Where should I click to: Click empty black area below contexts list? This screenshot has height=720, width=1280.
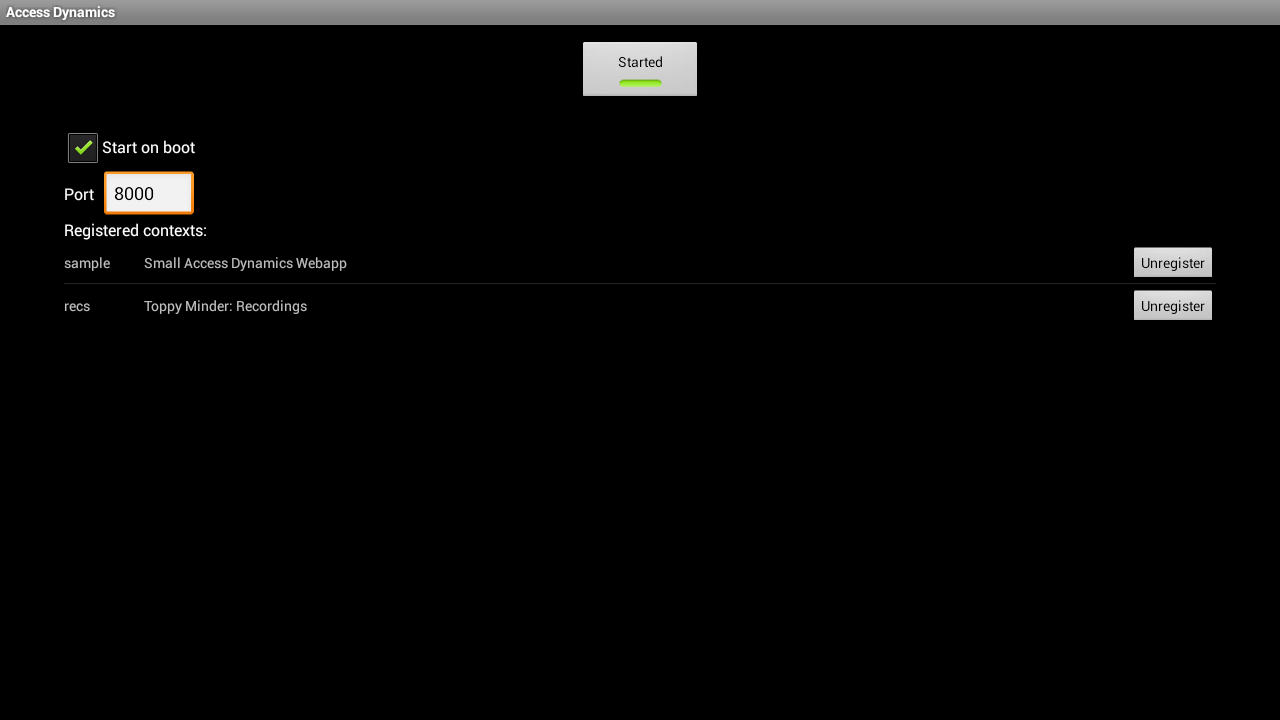coord(640,520)
